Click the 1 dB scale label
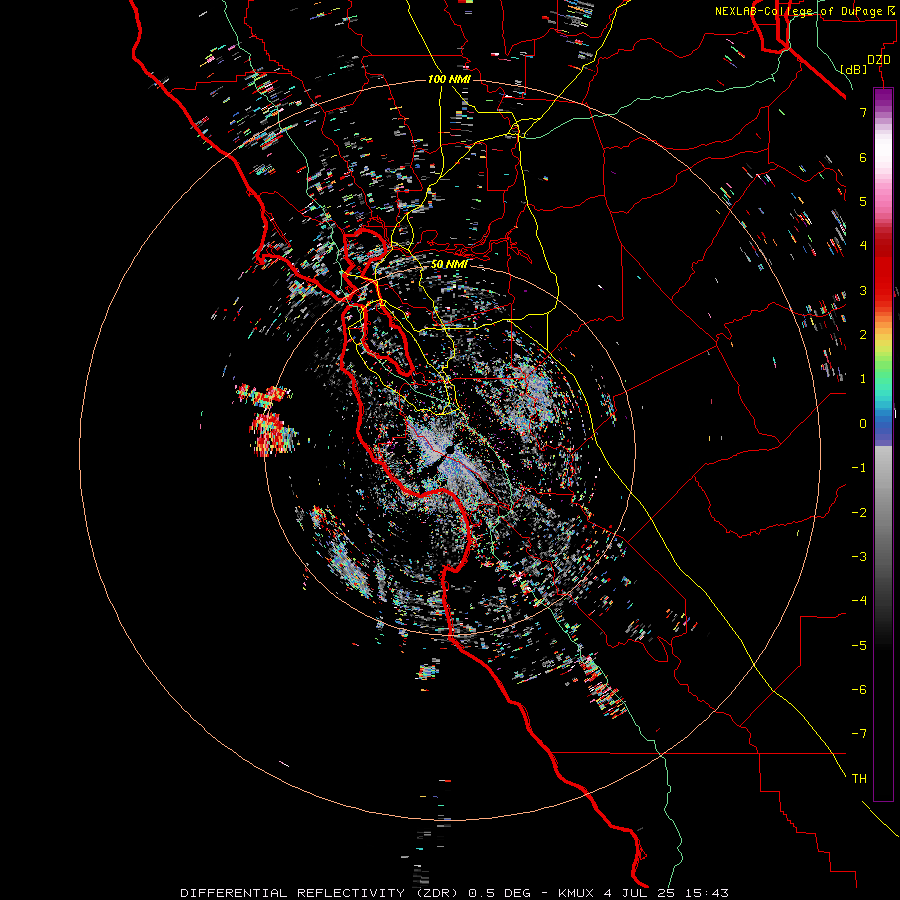Screen dimensions: 900x900 pos(863,379)
